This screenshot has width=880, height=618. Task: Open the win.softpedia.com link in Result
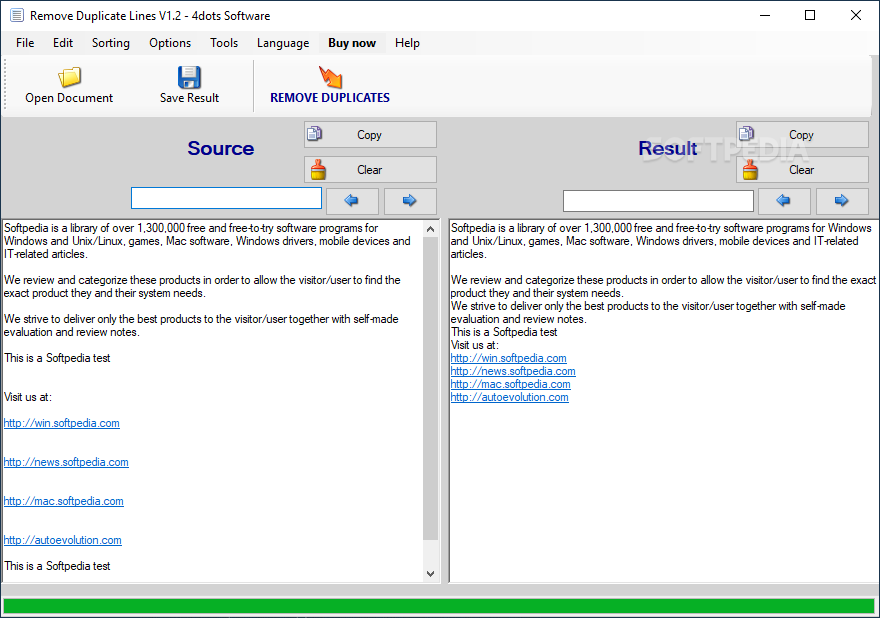click(508, 358)
